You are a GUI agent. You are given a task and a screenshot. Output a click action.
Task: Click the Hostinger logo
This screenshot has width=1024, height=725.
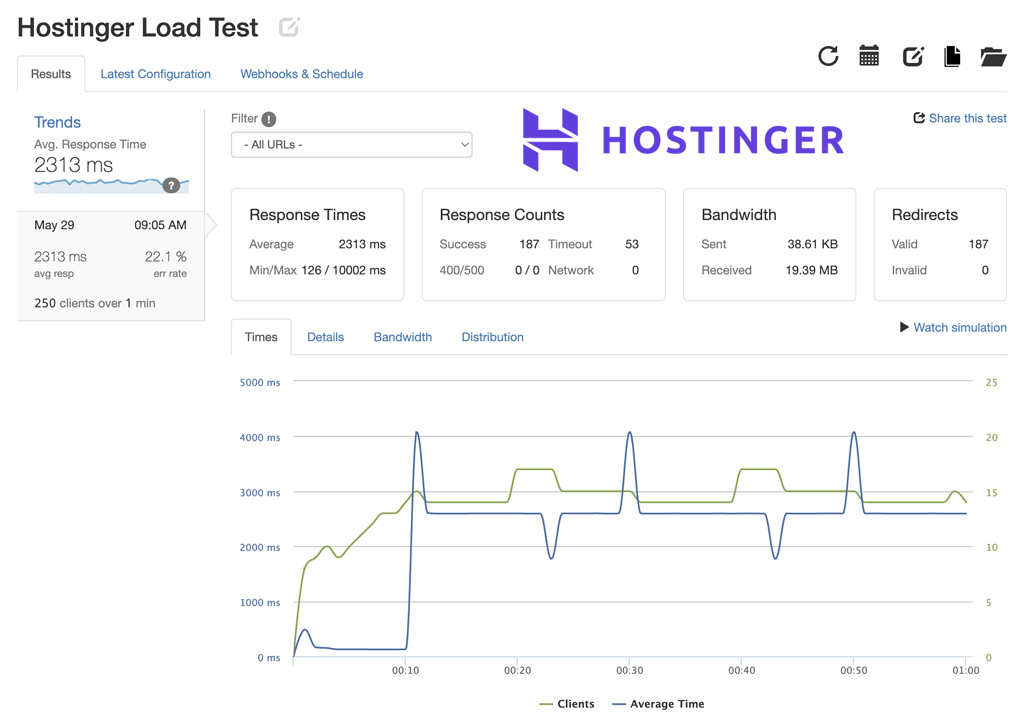[x=683, y=140]
